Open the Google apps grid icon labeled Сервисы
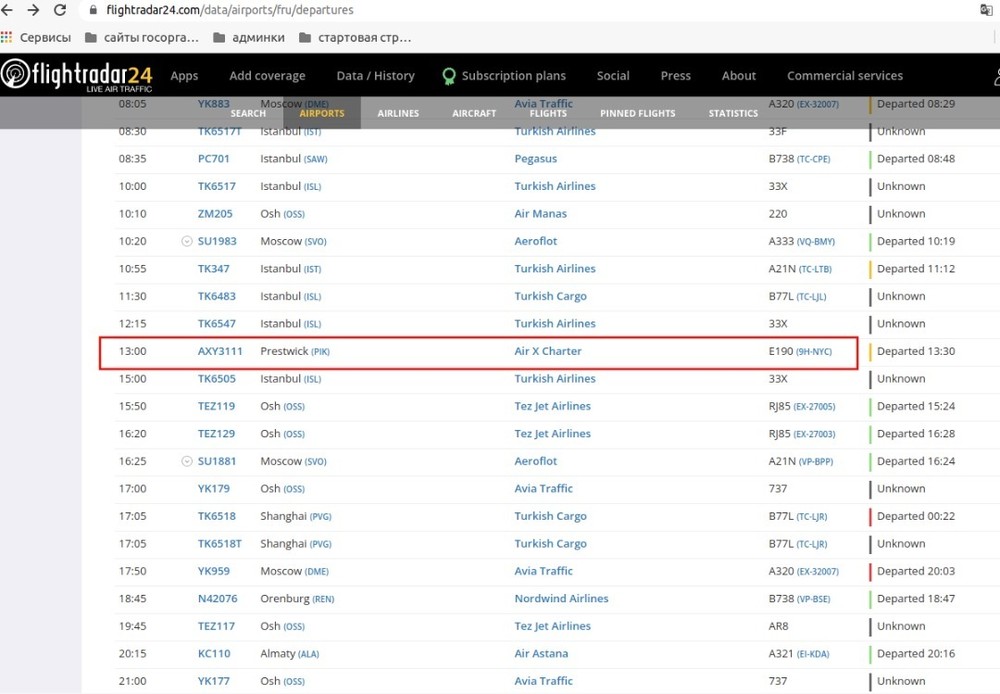1000x694 pixels. (x=8, y=38)
